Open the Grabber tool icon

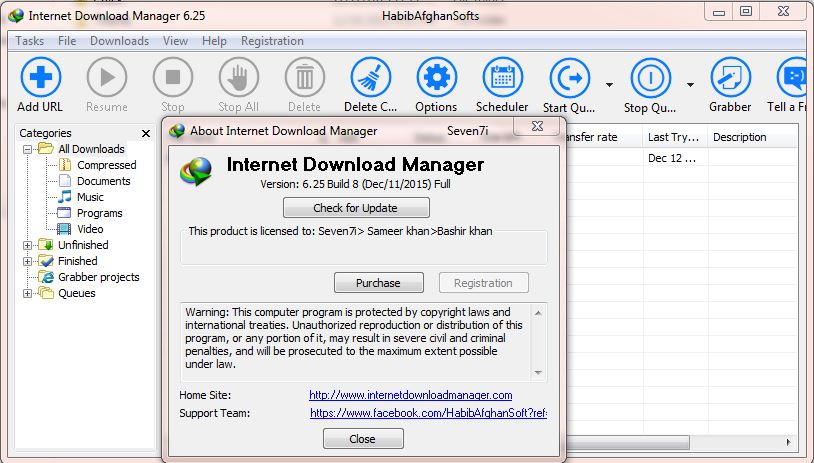730,77
